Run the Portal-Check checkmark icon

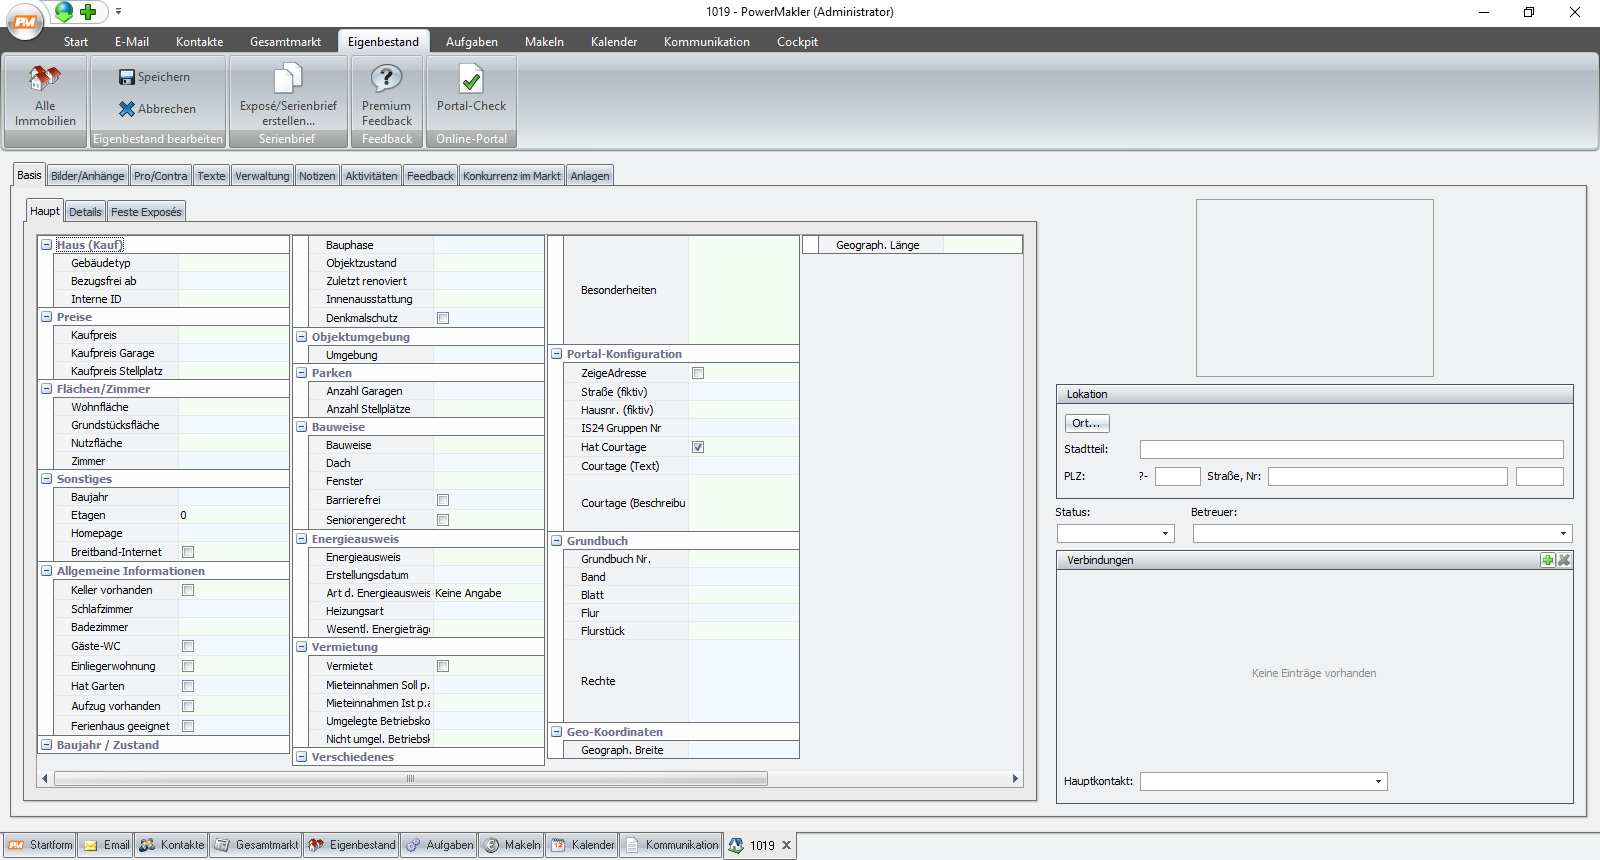coord(471,78)
